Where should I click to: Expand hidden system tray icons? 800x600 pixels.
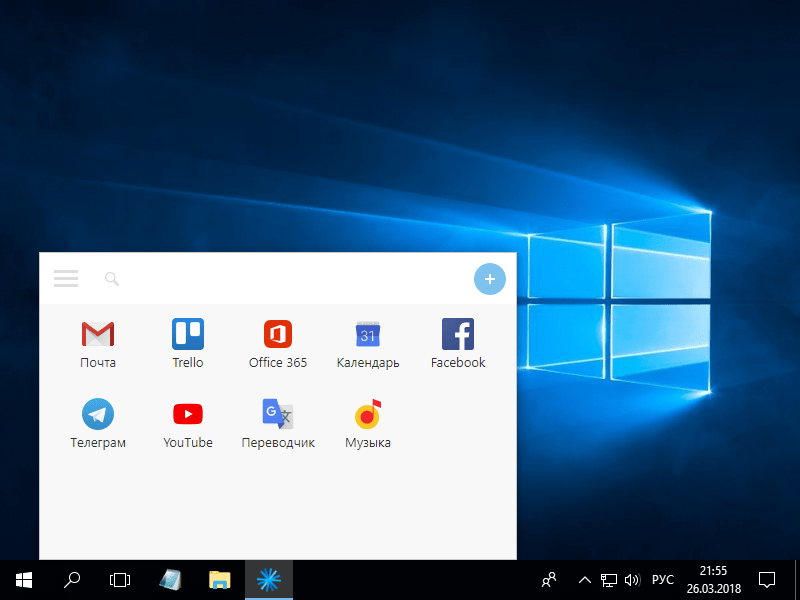(x=584, y=579)
